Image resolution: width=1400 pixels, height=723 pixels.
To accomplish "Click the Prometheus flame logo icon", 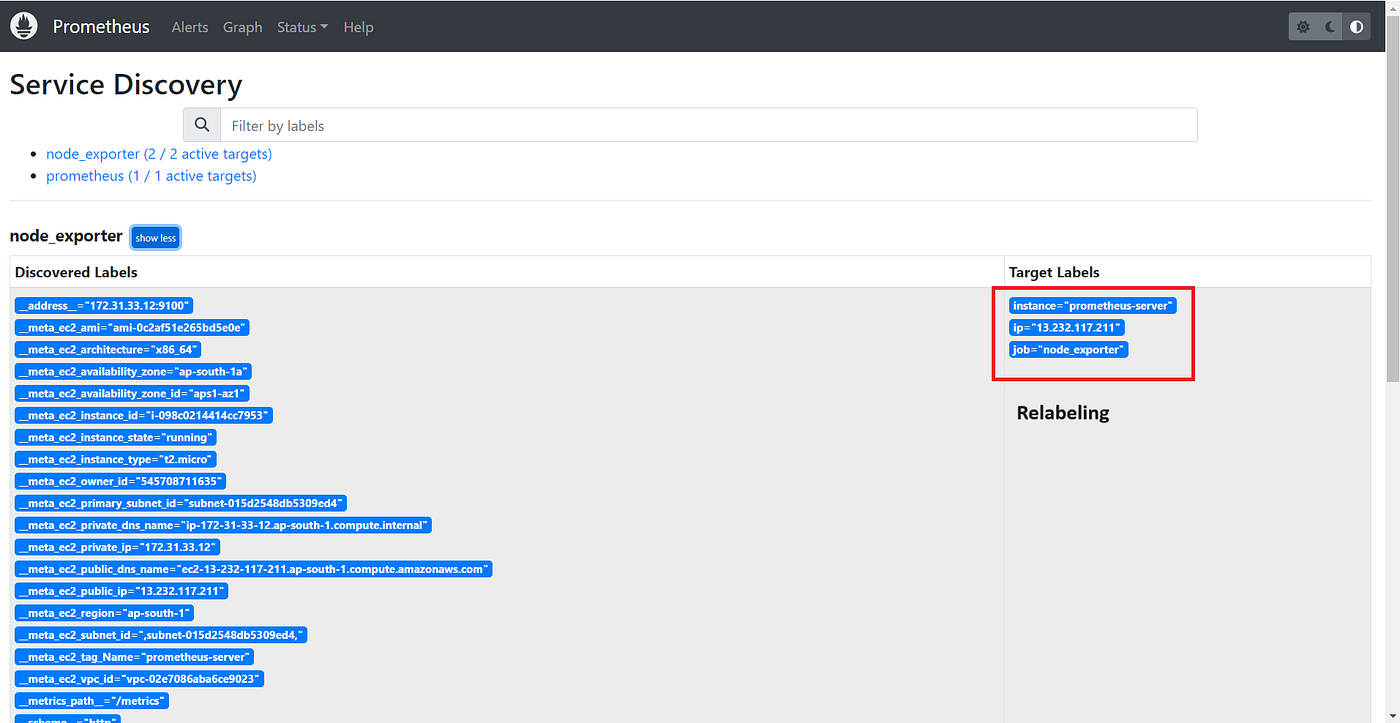I will click(24, 26).
